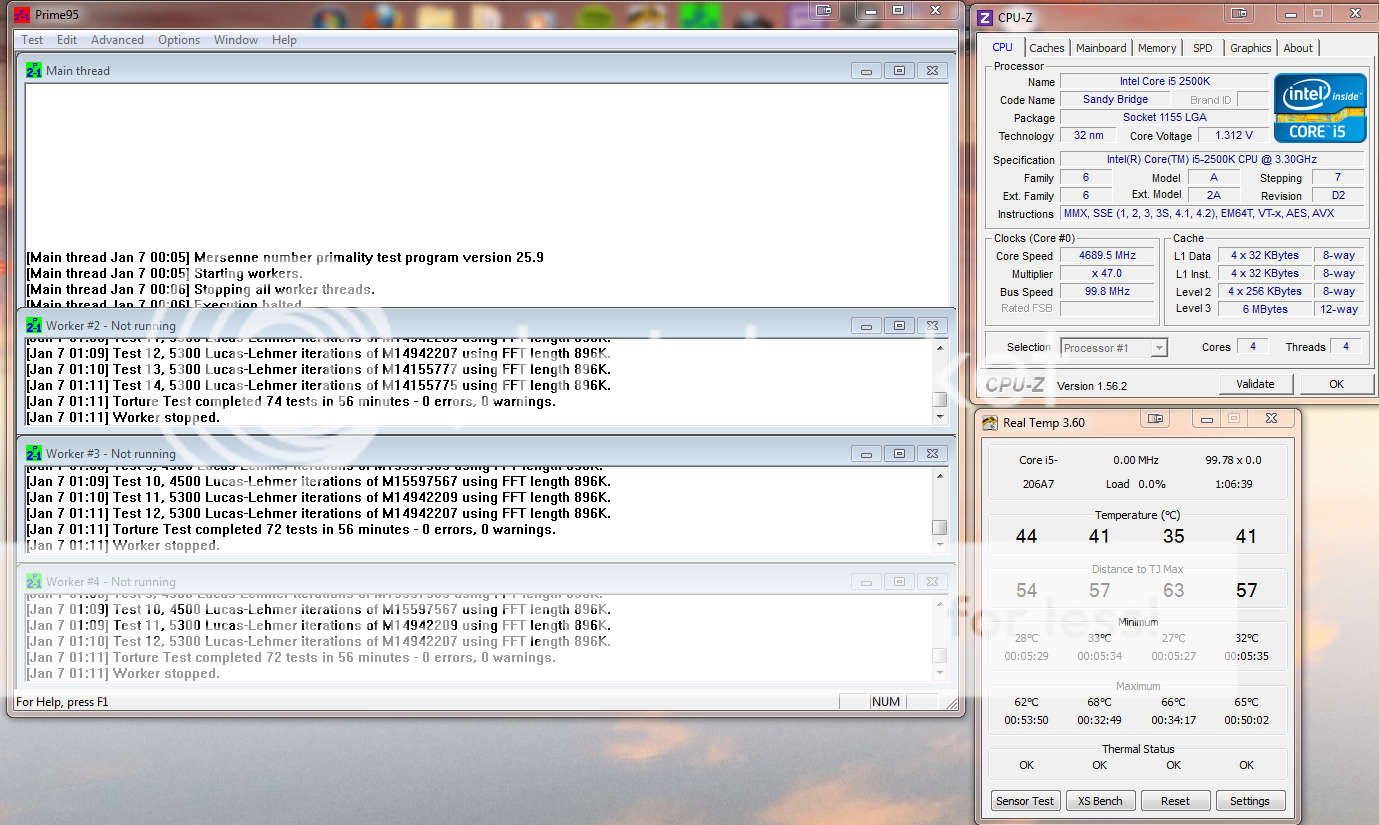This screenshot has height=825, width=1379.
Task: Restore the Worker #2 child window
Action: (x=899, y=326)
